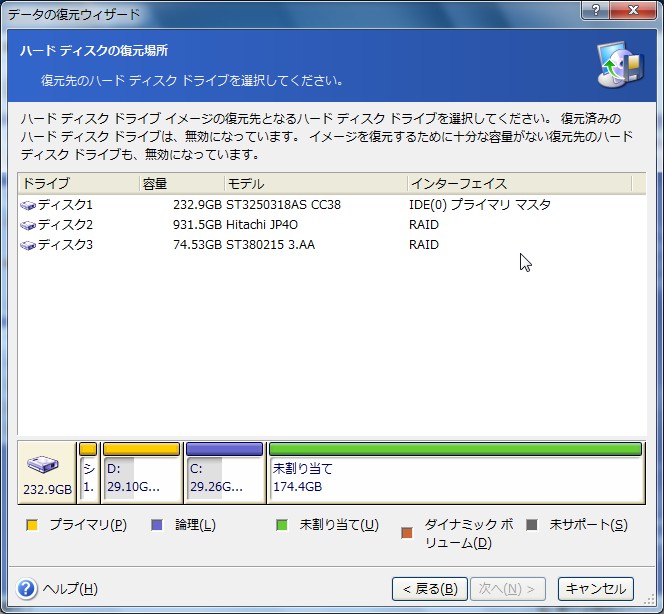This screenshot has width=664, height=614.
Task: Click the blue help question mark icon
Action: pos(27,589)
